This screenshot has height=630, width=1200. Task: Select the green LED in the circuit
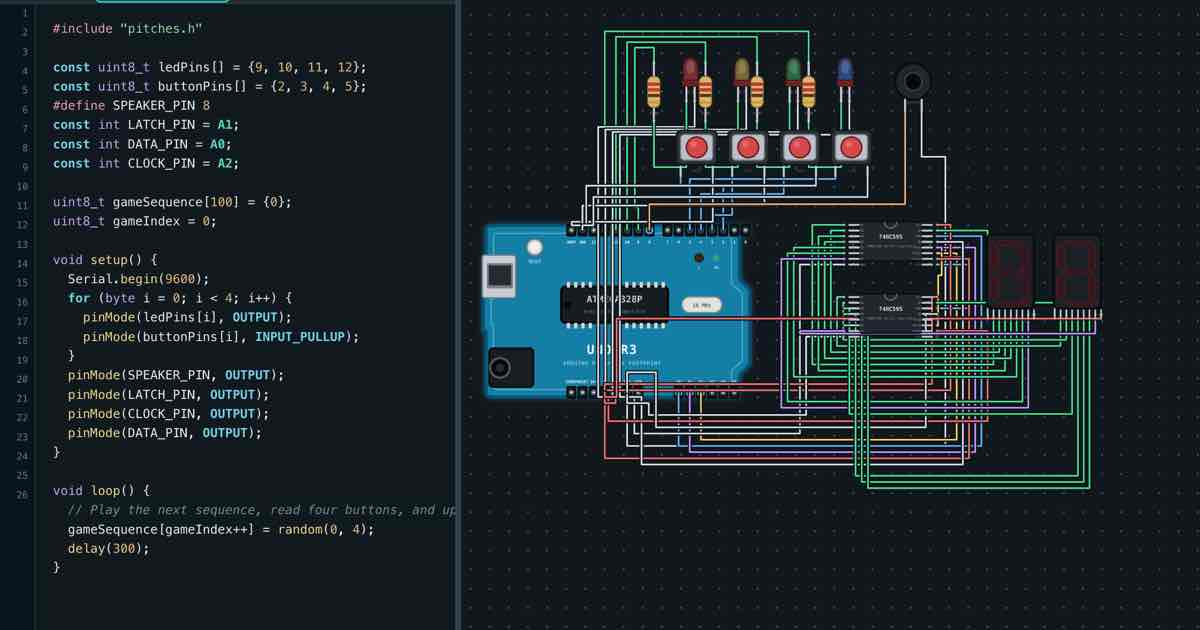click(793, 73)
